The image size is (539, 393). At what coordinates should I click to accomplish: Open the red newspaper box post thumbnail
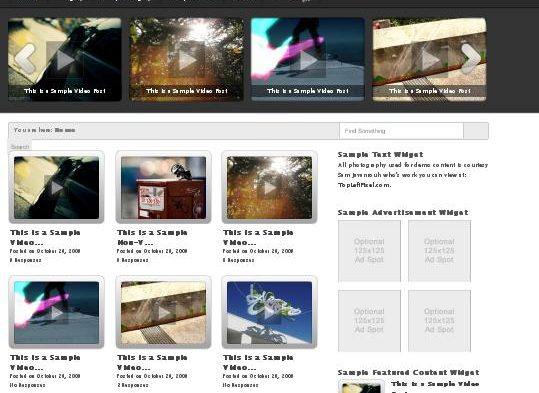(x=164, y=187)
